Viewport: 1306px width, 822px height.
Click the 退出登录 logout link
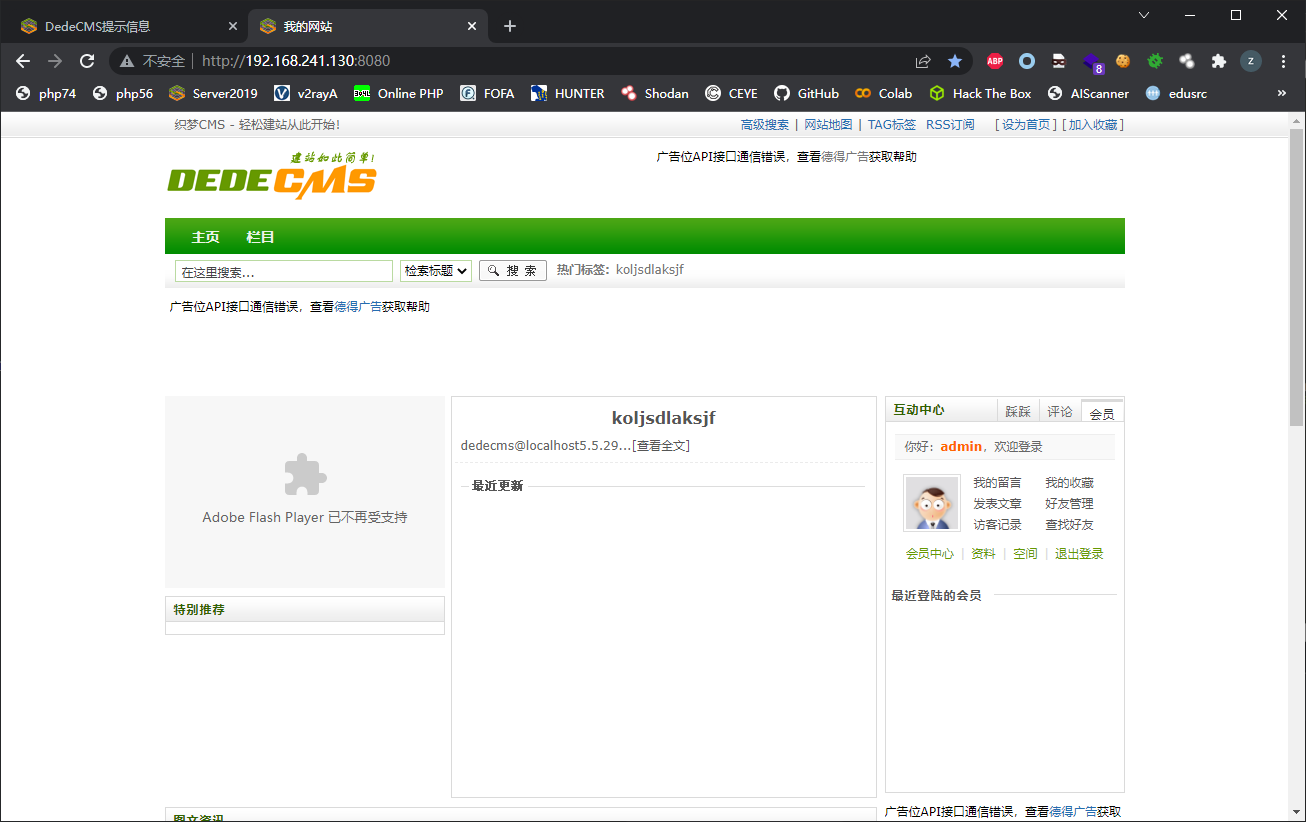coord(1078,551)
